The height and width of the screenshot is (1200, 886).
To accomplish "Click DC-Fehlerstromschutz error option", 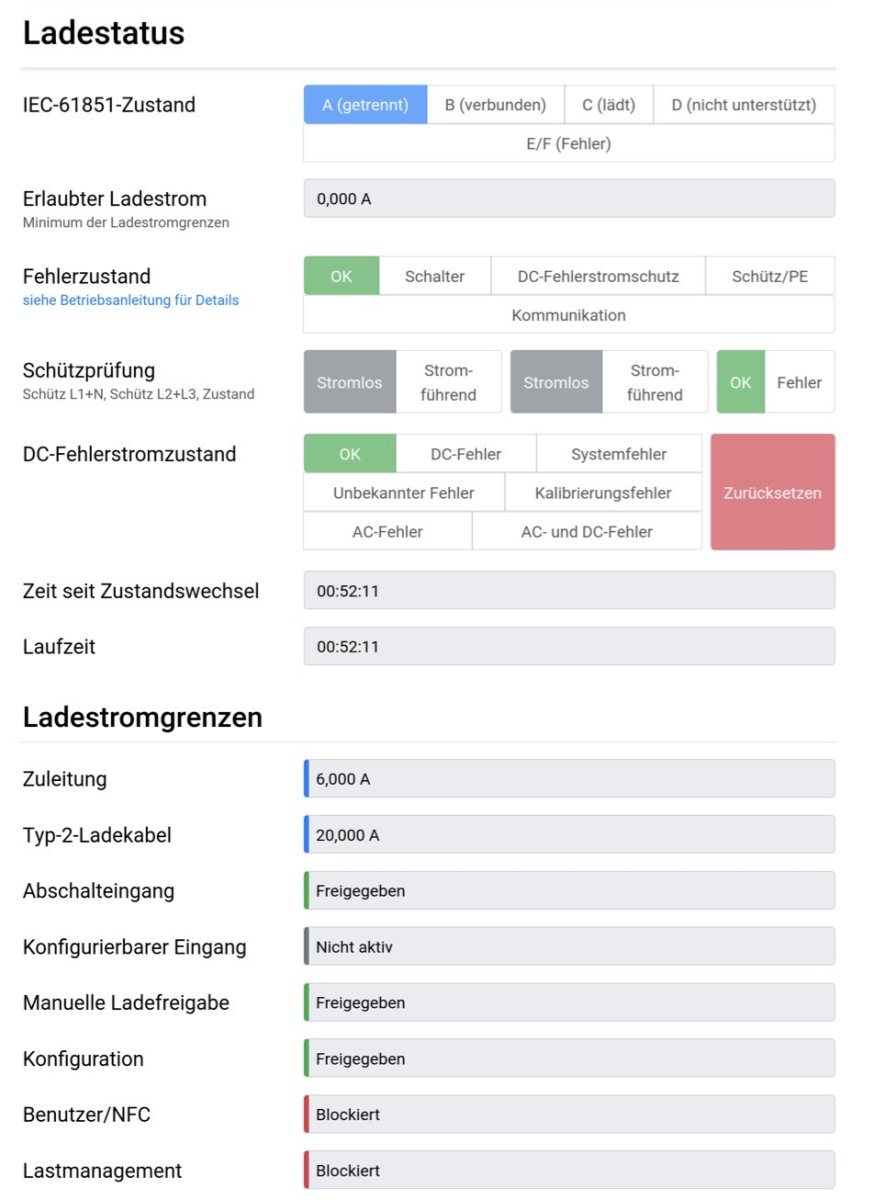I will click(x=597, y=277).
